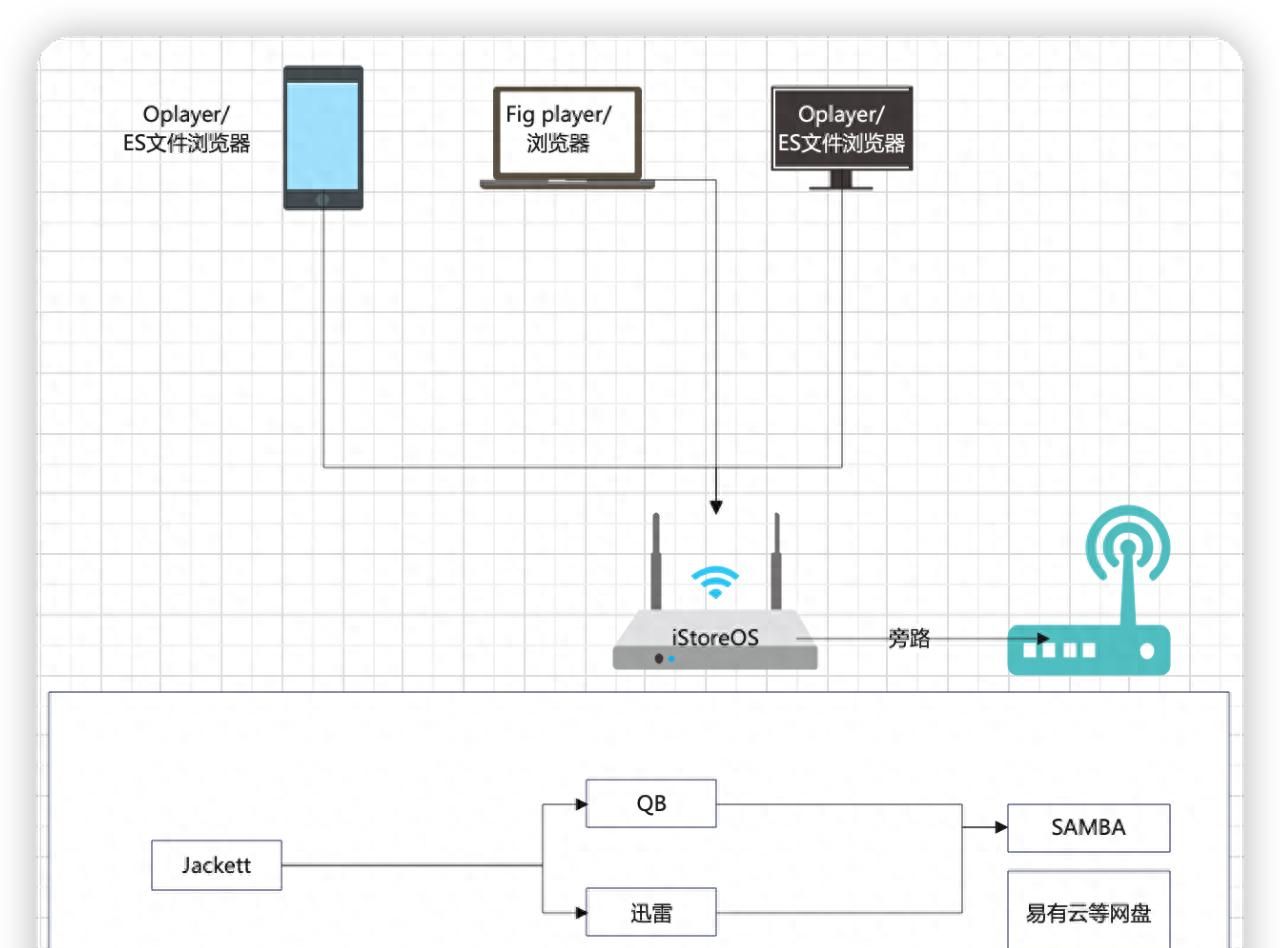
Task: Open the Jackett node
Action: pos(217,864)
